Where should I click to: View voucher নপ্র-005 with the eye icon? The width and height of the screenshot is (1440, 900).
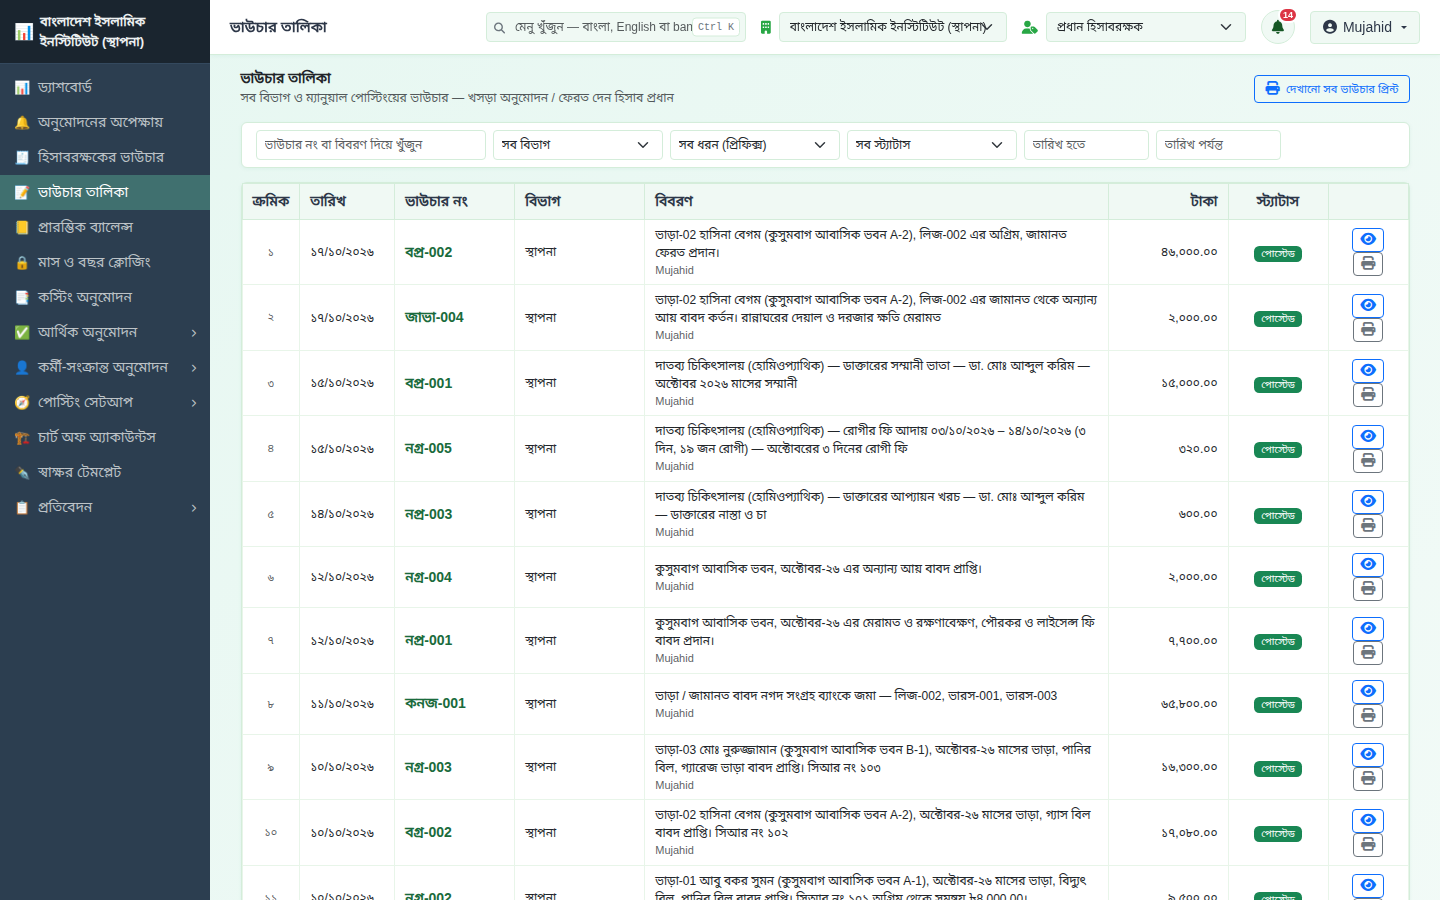tap(1368, 436)
